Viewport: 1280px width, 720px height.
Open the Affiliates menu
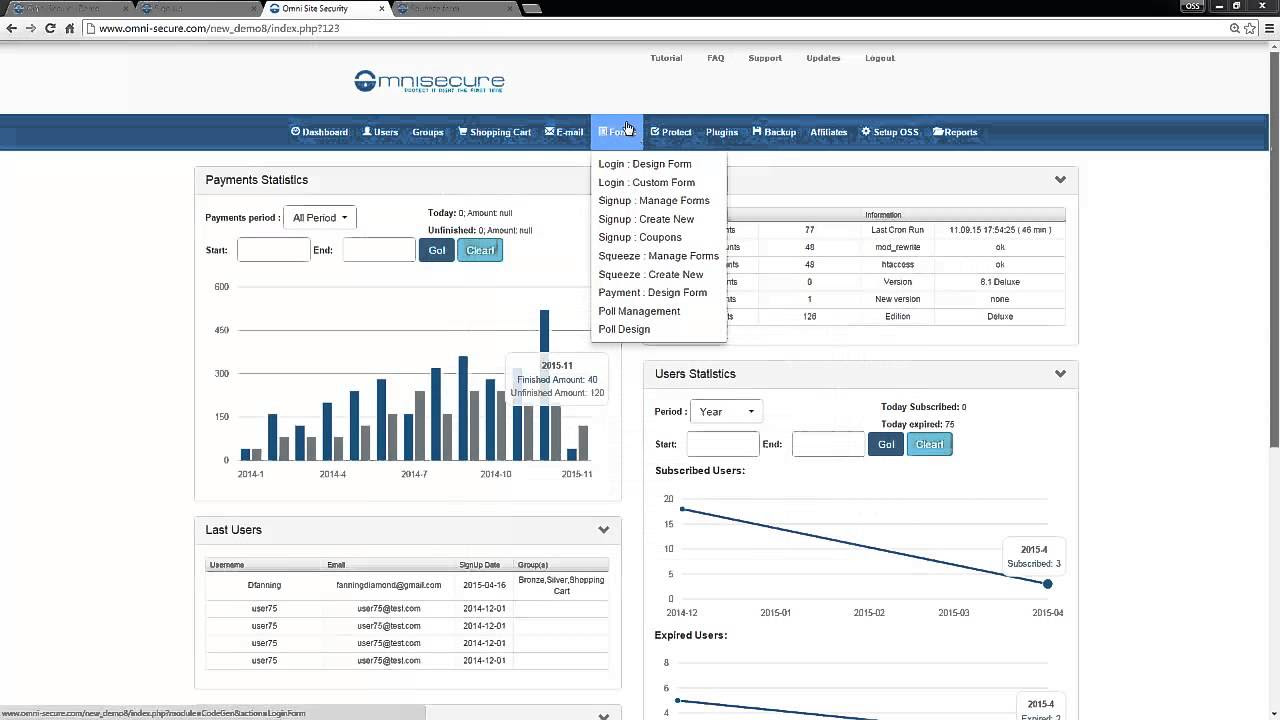828,132
